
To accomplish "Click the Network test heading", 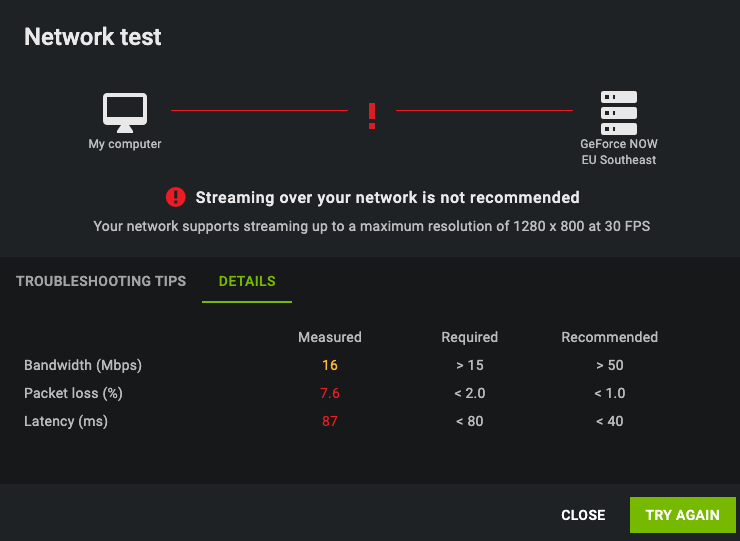I will pyautogui.click(x=92, y=37).
